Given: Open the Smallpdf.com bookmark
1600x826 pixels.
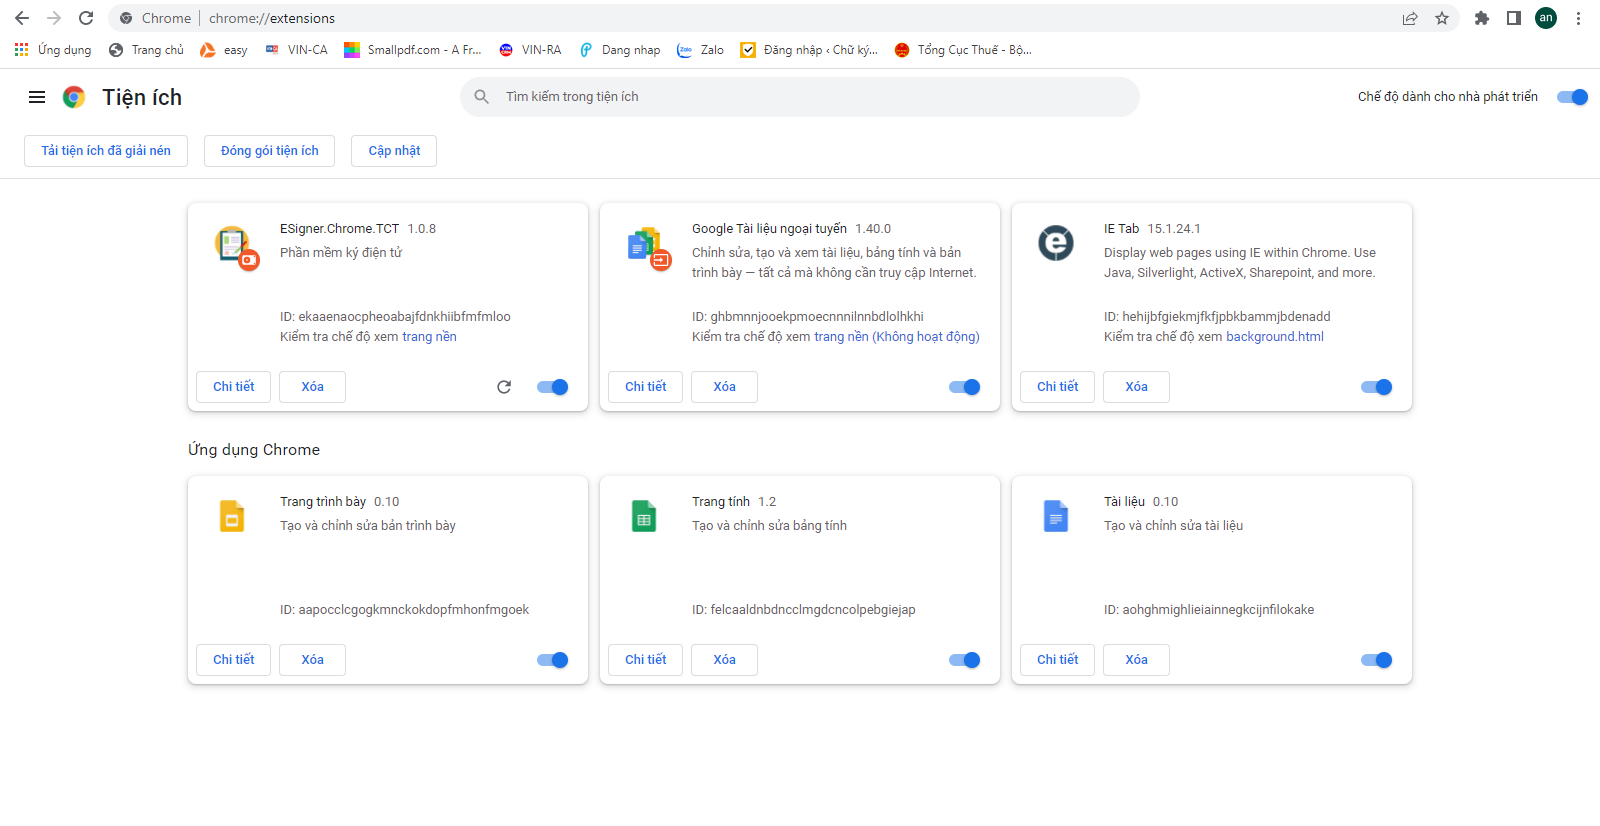Looking at the screenshot, I should click(x=413, y=50).
